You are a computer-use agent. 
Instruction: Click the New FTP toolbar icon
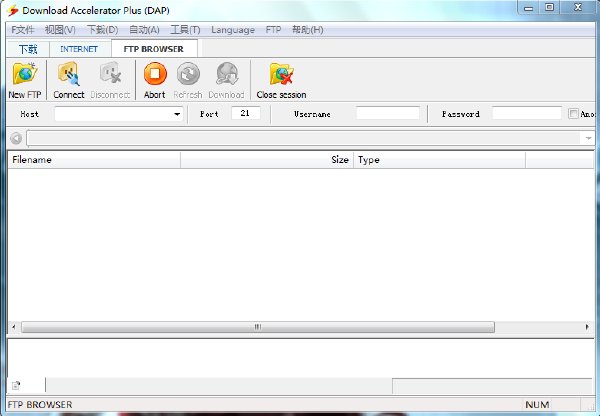coord(25,73)
